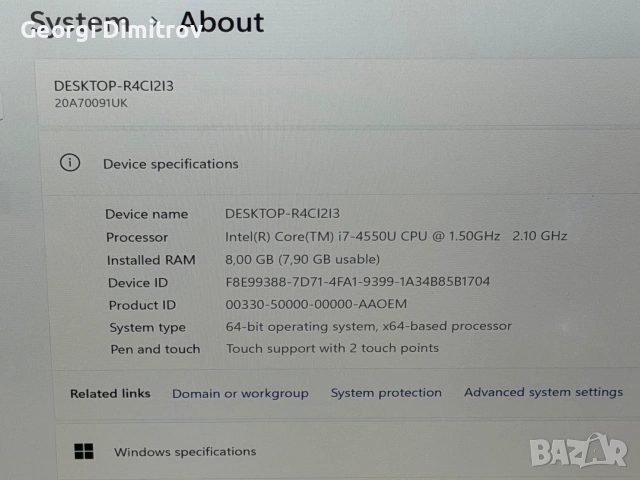Click the Installed RAM label
Screen dimensions: 640x480
click(151, 260)
